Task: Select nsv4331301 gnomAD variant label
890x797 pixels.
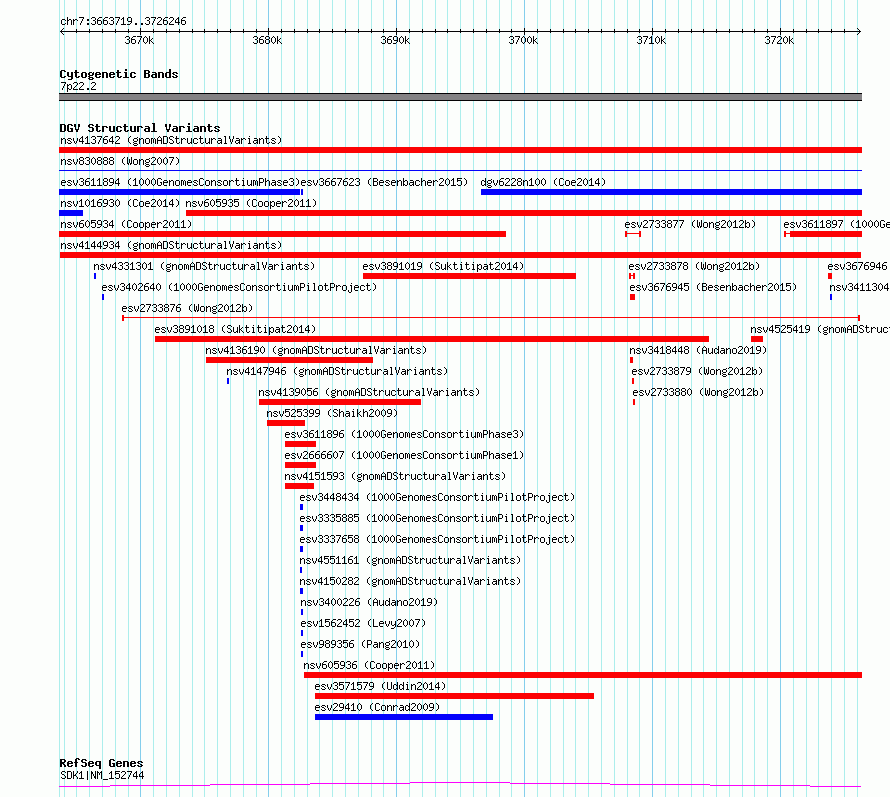Action: [204, 266]
